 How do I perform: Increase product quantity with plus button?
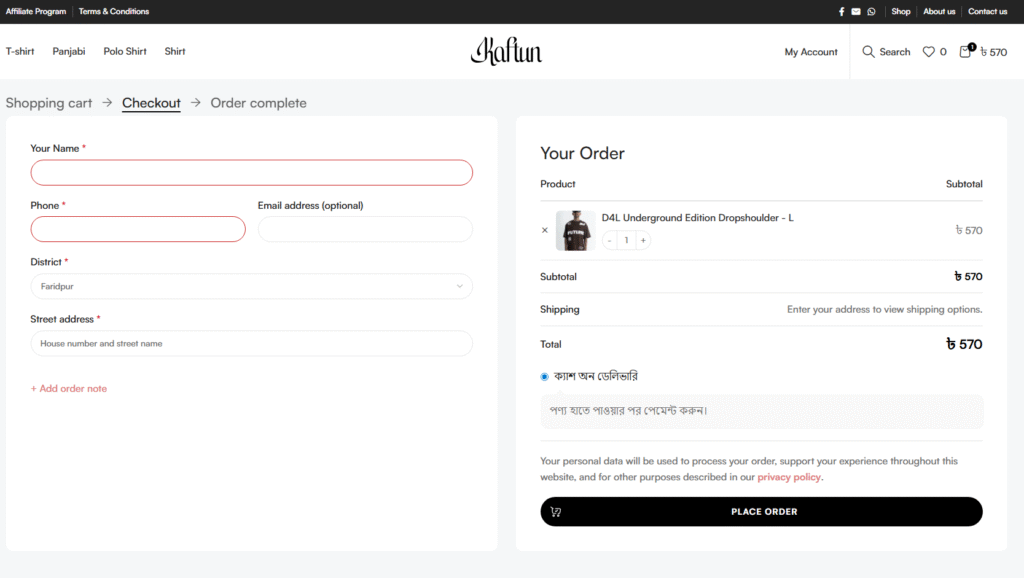[643, 240]
